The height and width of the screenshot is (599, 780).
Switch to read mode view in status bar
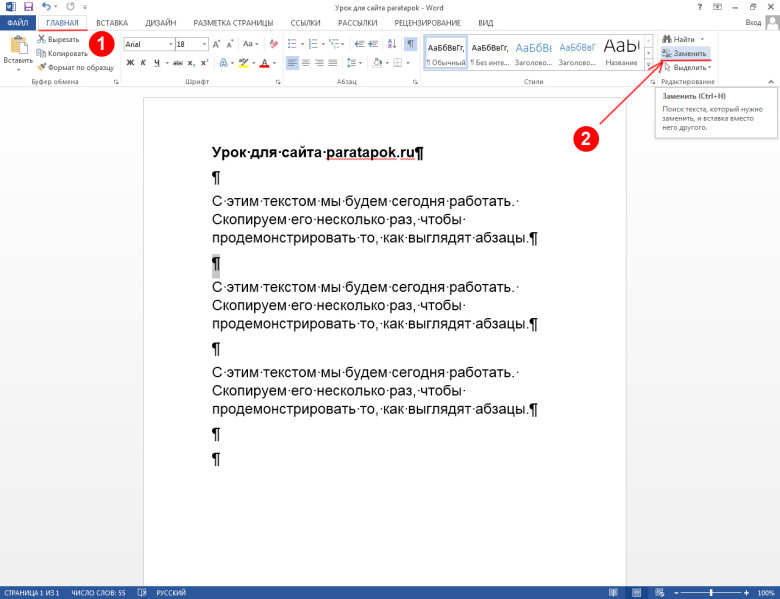613,593
